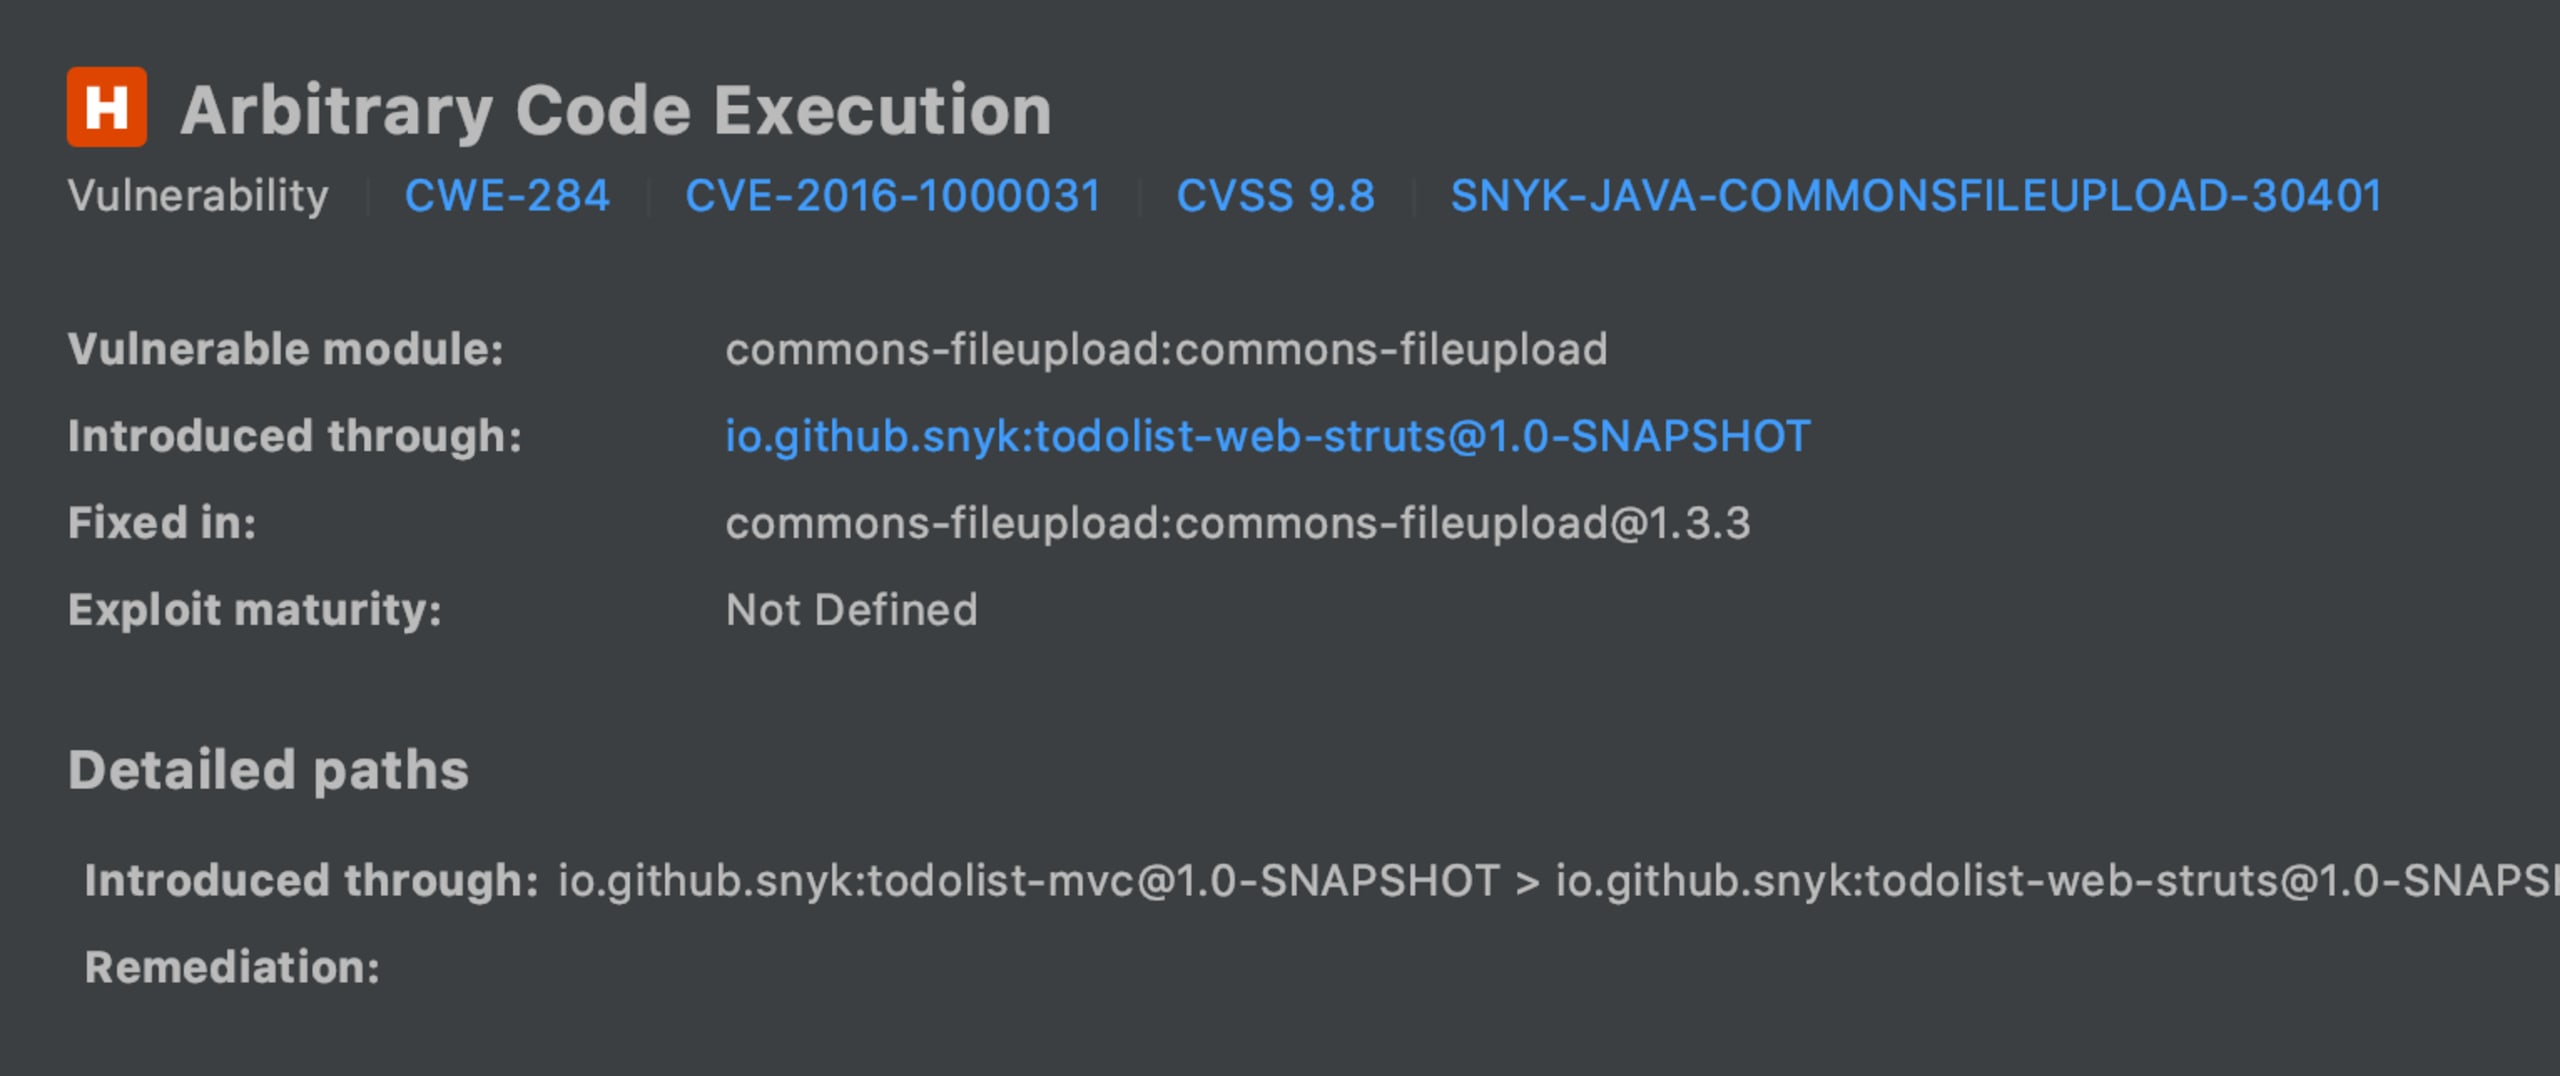Screen dimensions: 2560x1076
Task: Open the CWE-284 link
Action: tap(507, 196)
